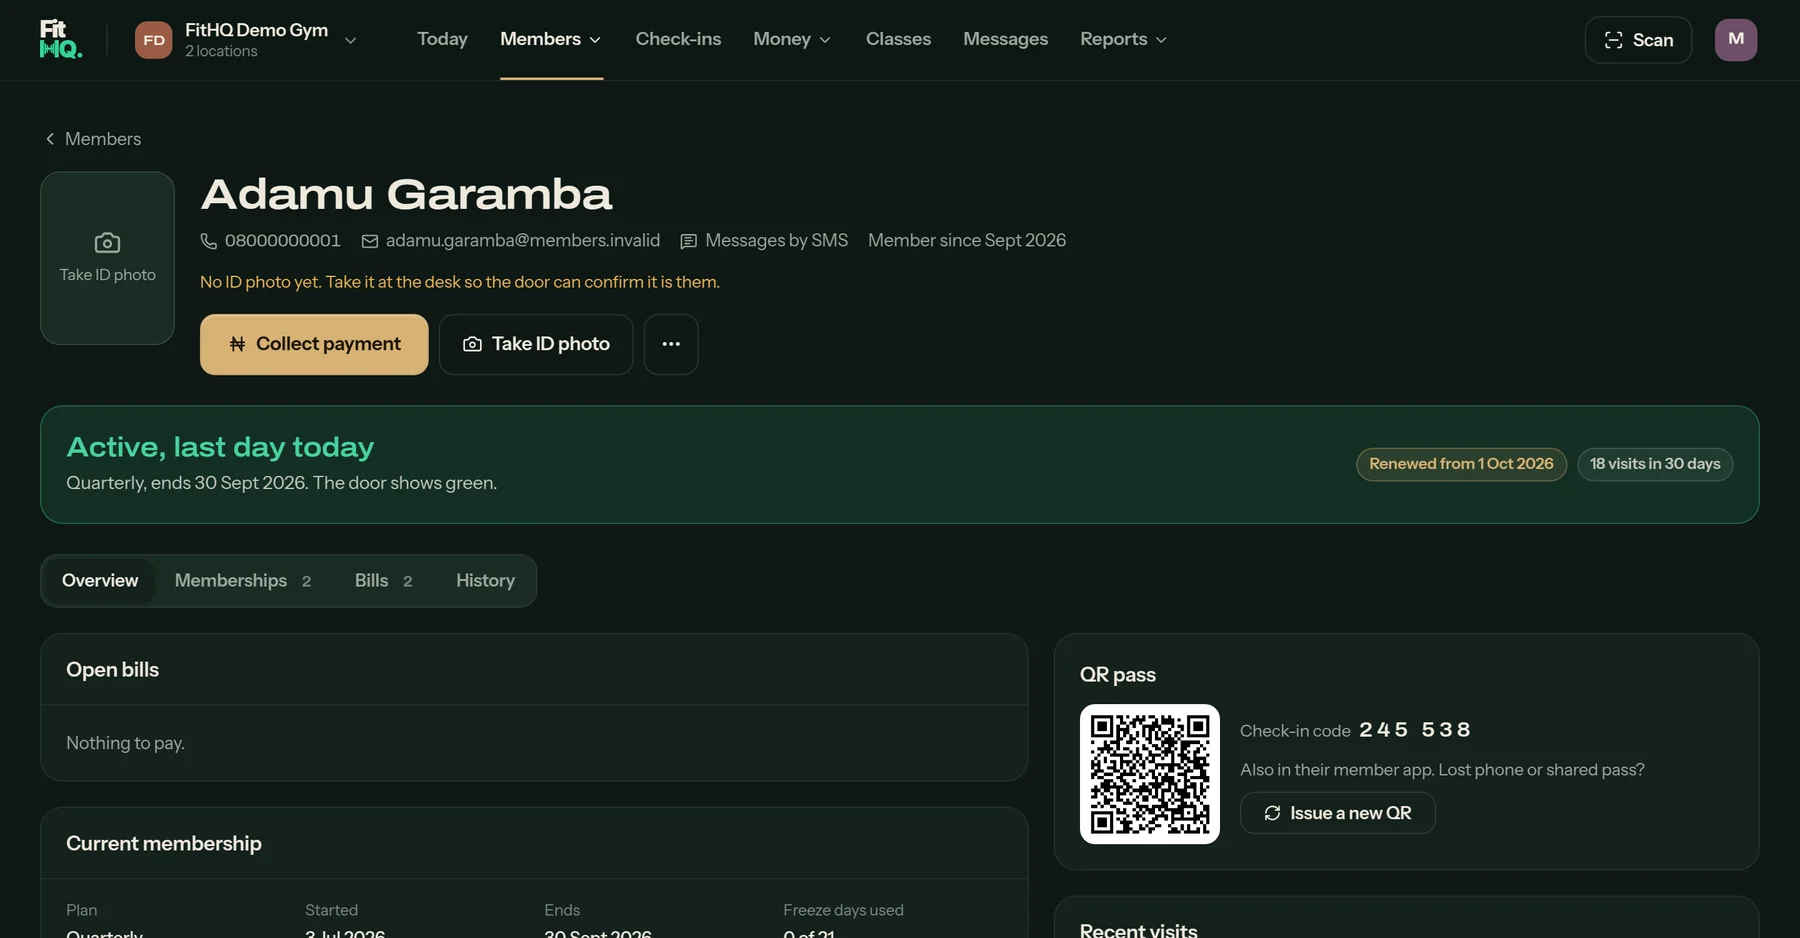Click the envelope icon beside the email

click(x=370, y=241)
